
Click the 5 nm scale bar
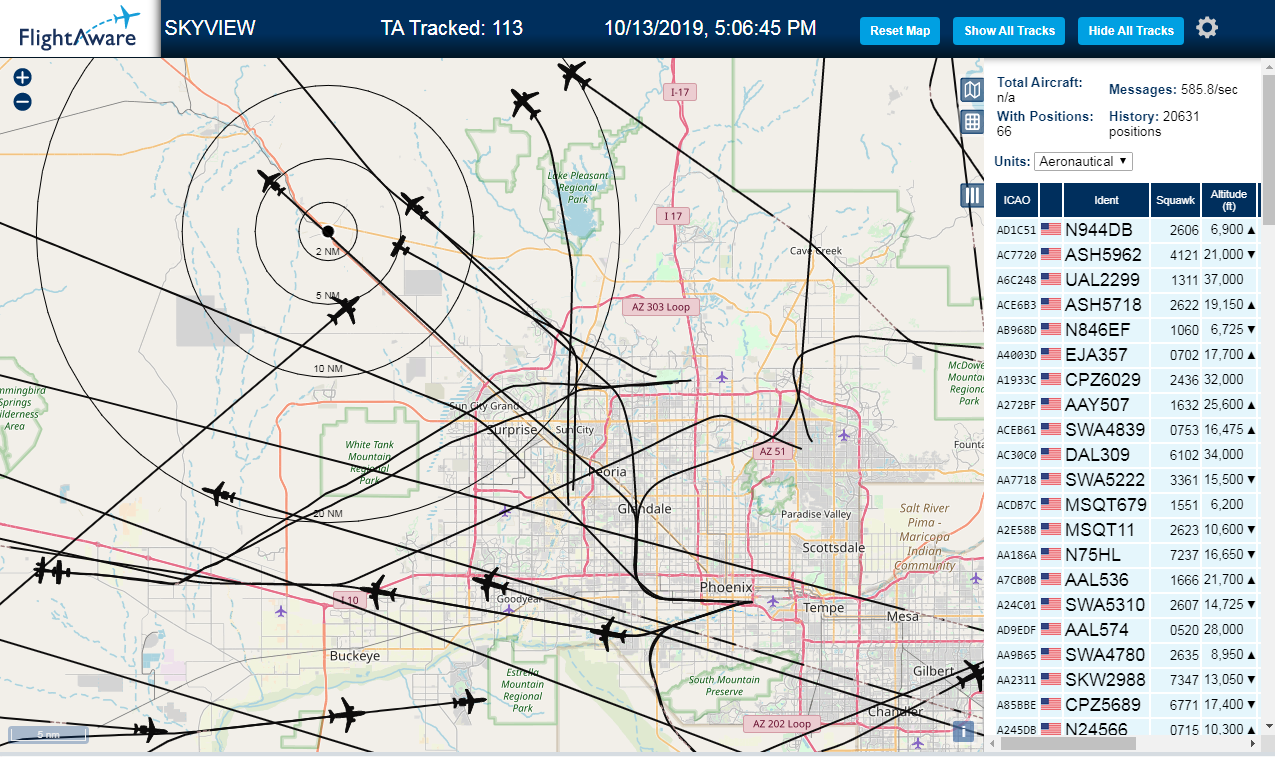coord(48,735)
